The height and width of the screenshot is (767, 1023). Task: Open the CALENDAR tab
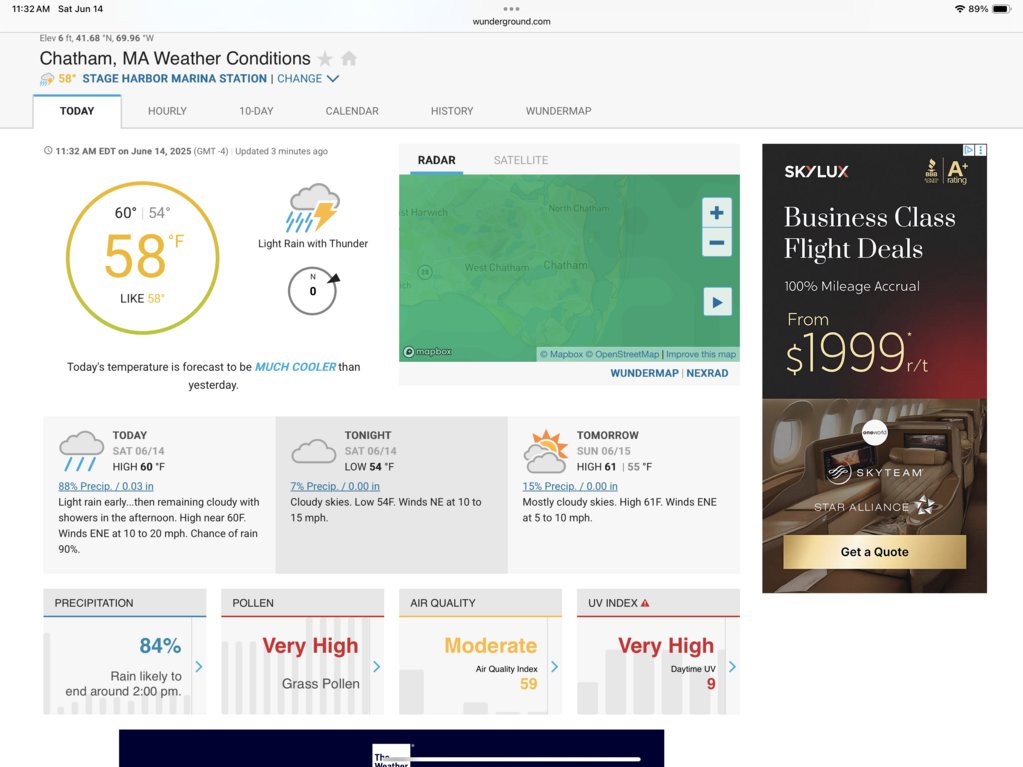pyautogui.click(x=352, y=112)
